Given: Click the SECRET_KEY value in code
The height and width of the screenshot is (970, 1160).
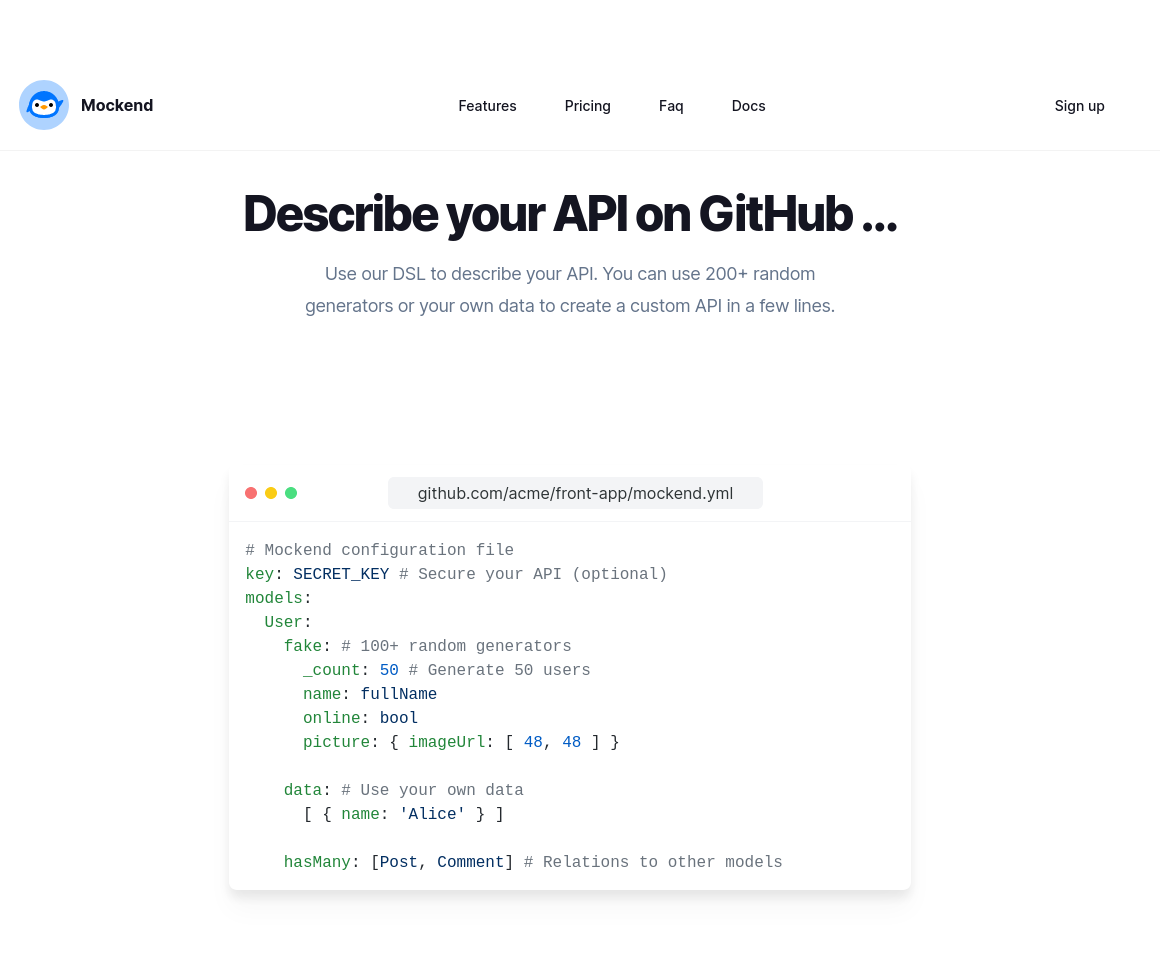Looking at the screenshot, I should 341,573.
